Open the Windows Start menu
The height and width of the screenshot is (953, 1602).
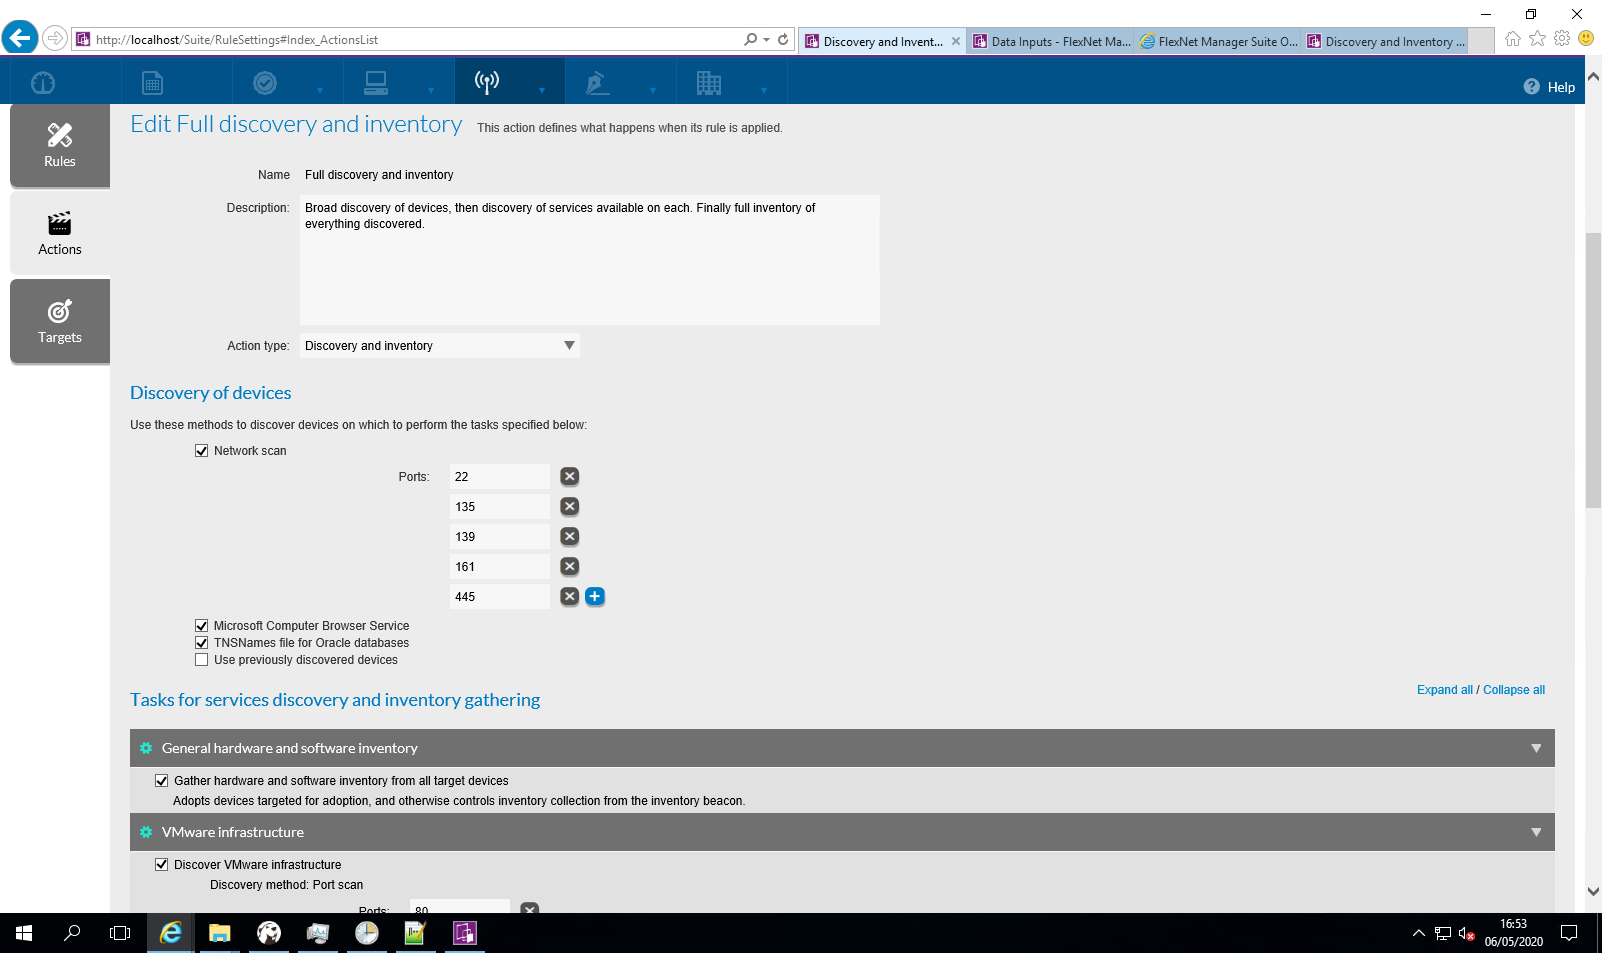coord(24,933)
